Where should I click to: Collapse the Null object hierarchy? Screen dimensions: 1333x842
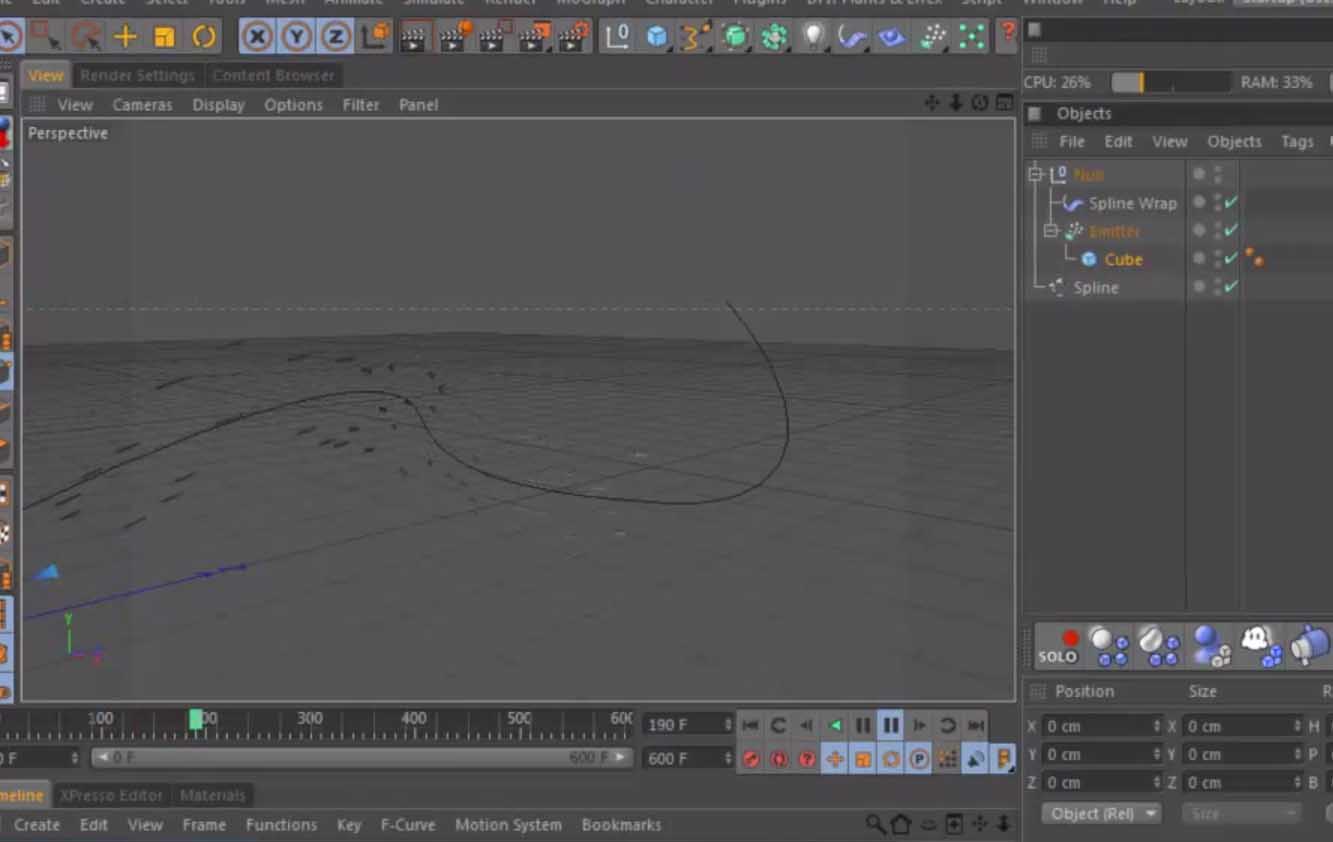click(x=1035, y=174)
